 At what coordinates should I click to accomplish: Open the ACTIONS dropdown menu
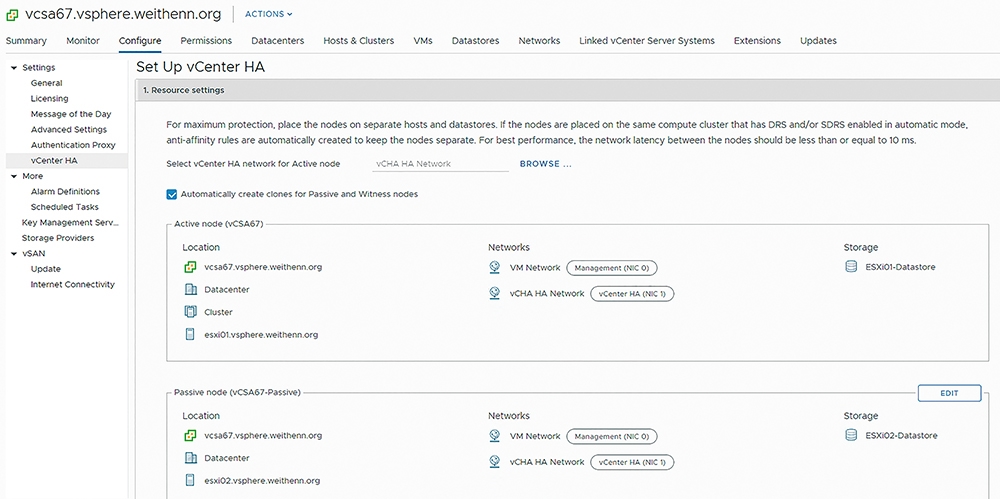pos(268,14)
